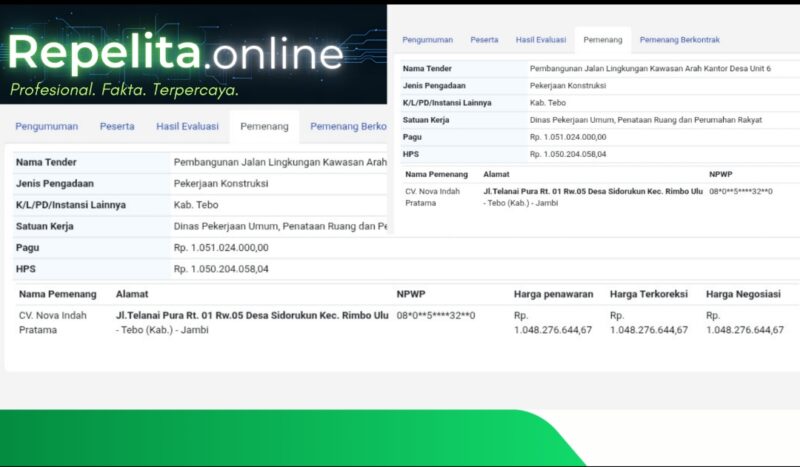The image size is (800, 467).
Task: Open Hasil Evaluasi tab in left panel
Action: (187, 127)
